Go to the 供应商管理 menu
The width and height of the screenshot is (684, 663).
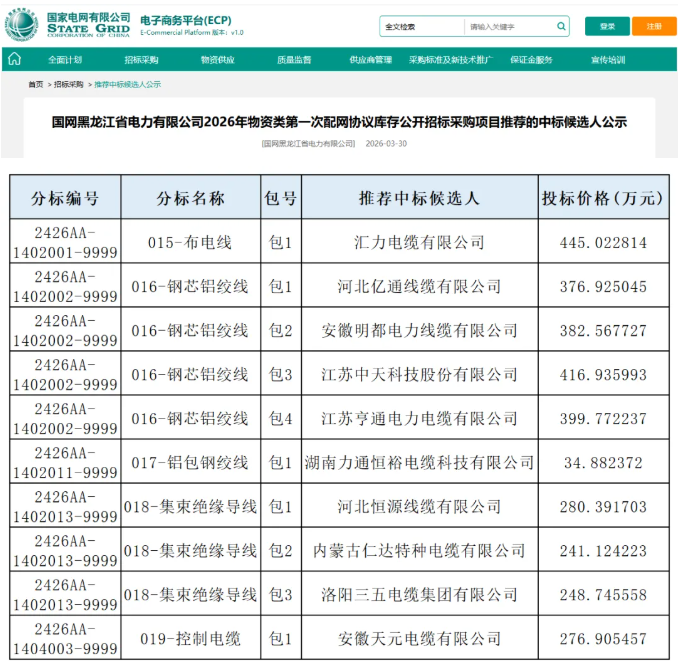(x=370, y=60)
